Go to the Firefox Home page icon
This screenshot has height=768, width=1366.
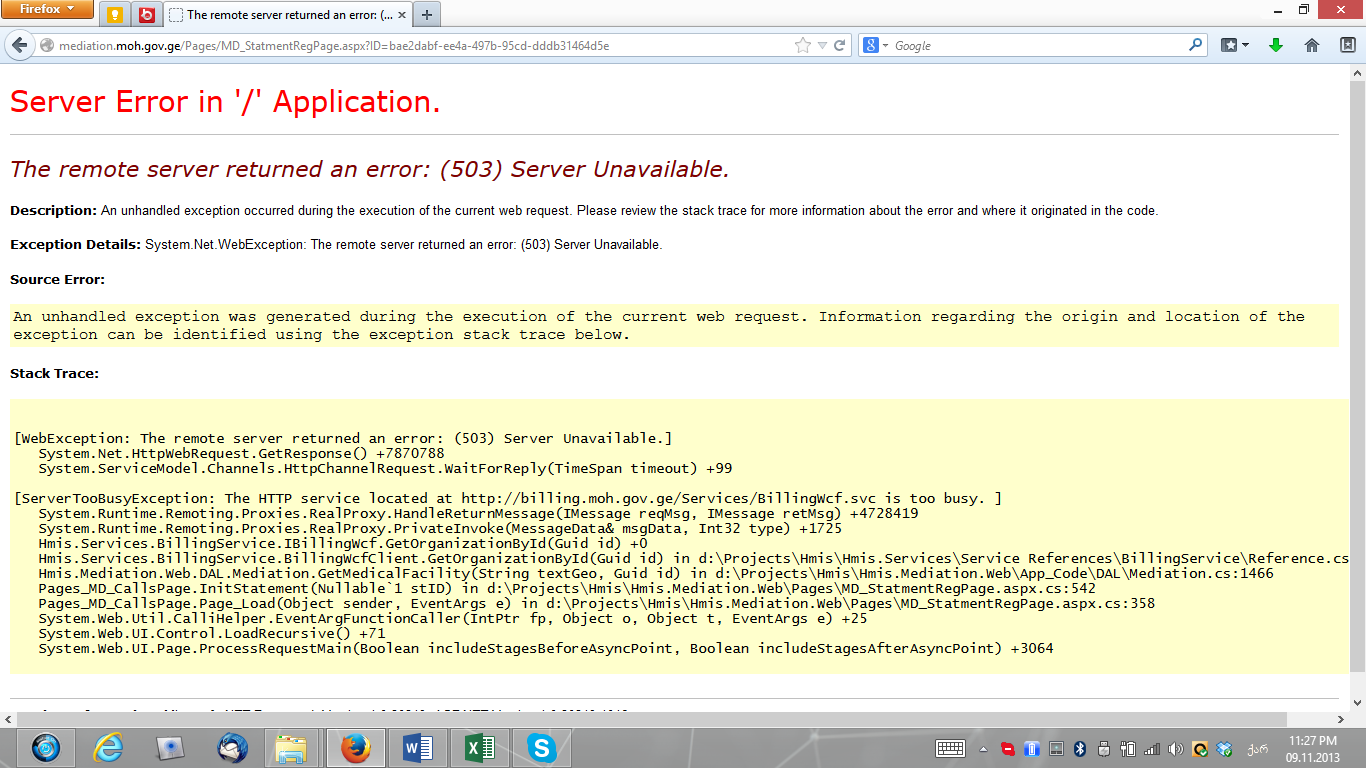1312,45
